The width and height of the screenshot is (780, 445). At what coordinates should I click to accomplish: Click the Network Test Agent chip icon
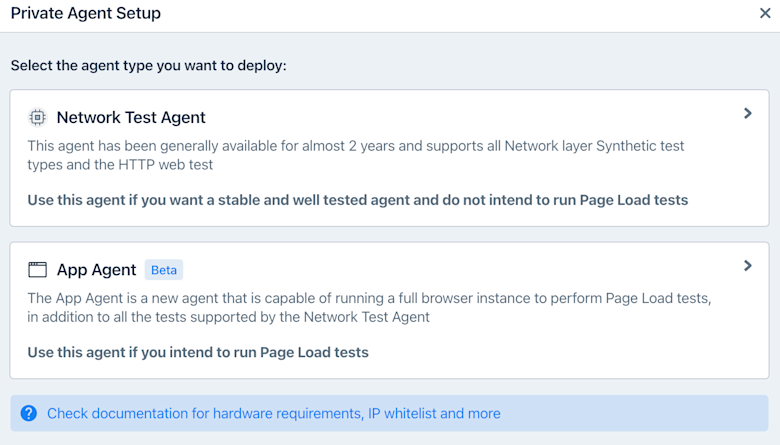pyautogui.click(x=37, y=117)
